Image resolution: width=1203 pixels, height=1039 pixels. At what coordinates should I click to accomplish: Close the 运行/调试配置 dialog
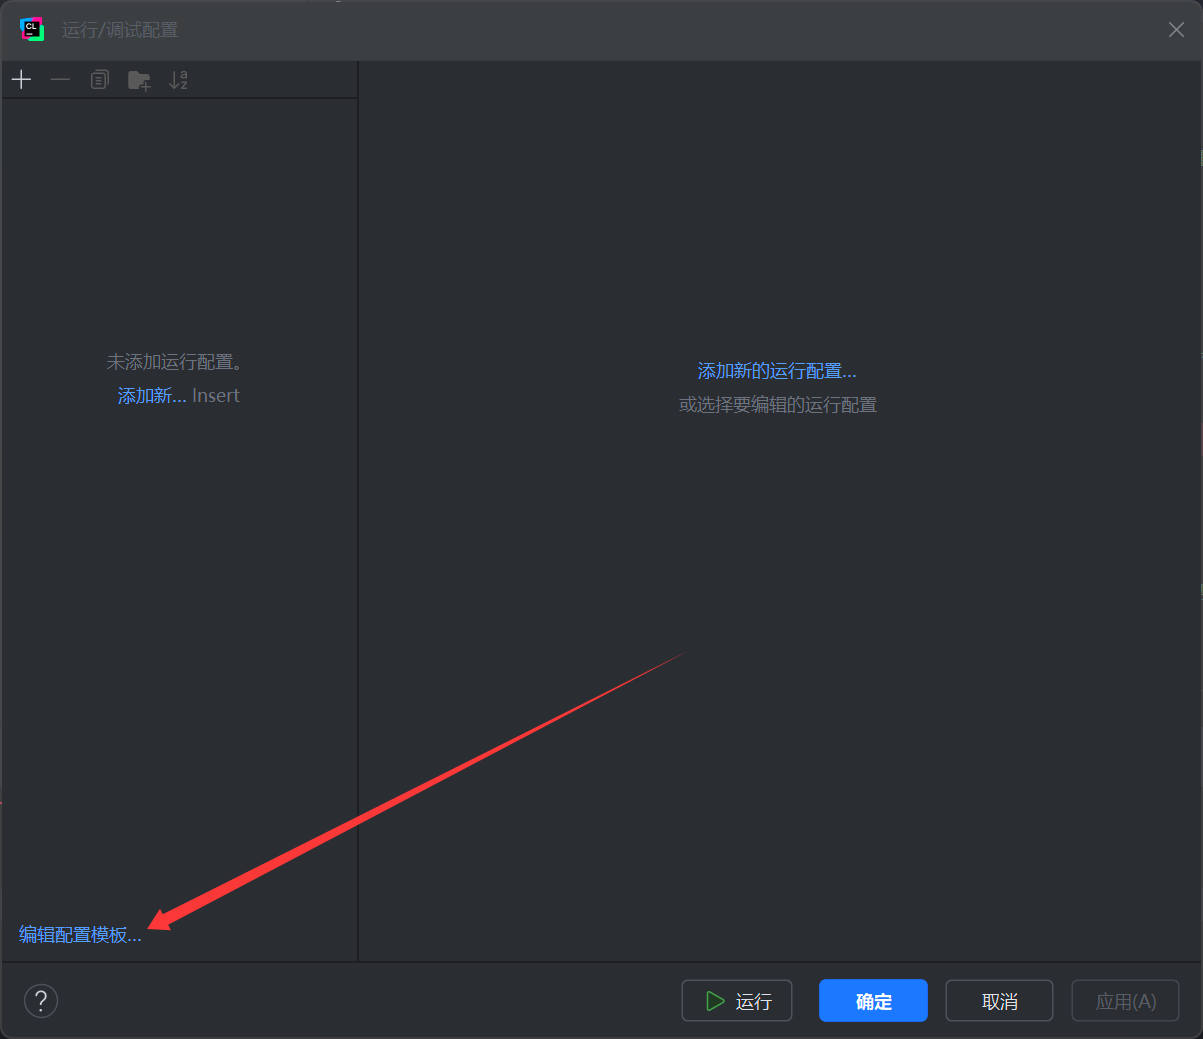1176,30
